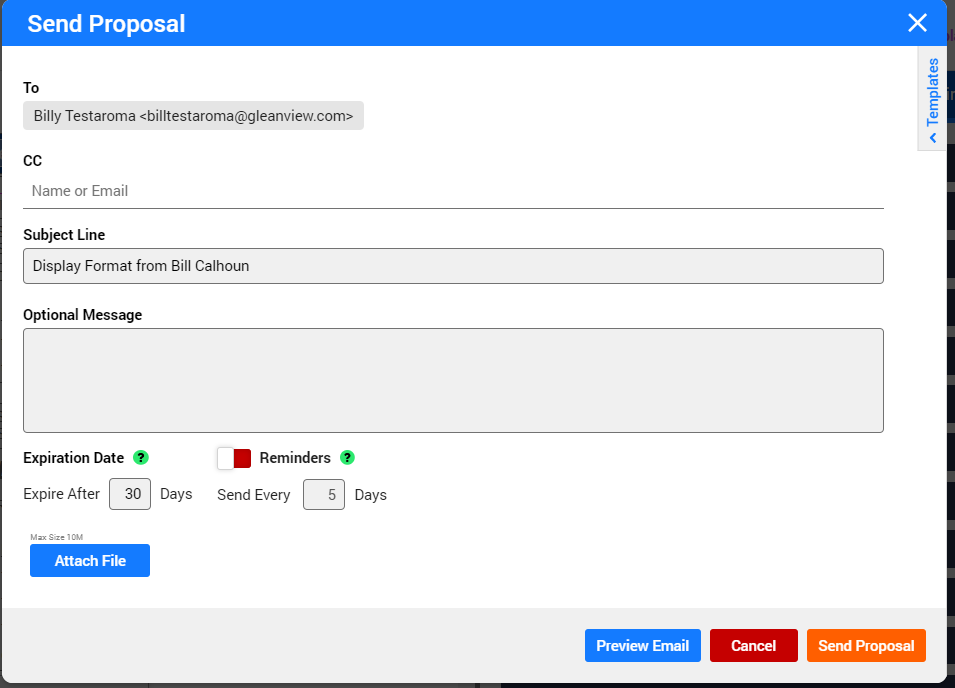Preview the proposal email
This screenshot has width=955, height=688.
tap(642, 645)
